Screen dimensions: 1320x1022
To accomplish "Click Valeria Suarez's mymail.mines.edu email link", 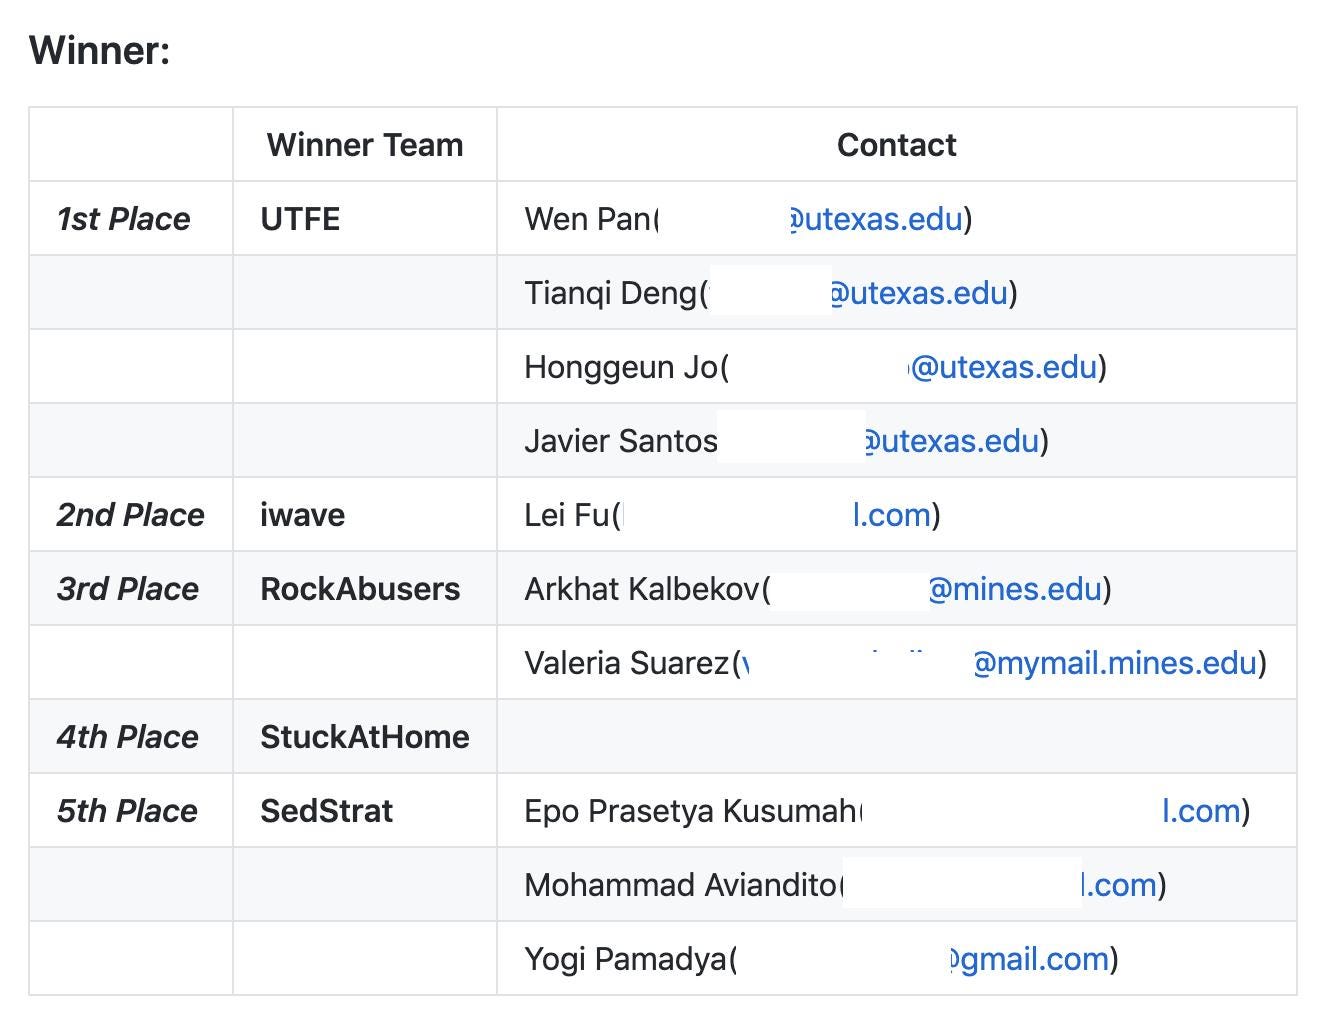I will [1115, 663].
